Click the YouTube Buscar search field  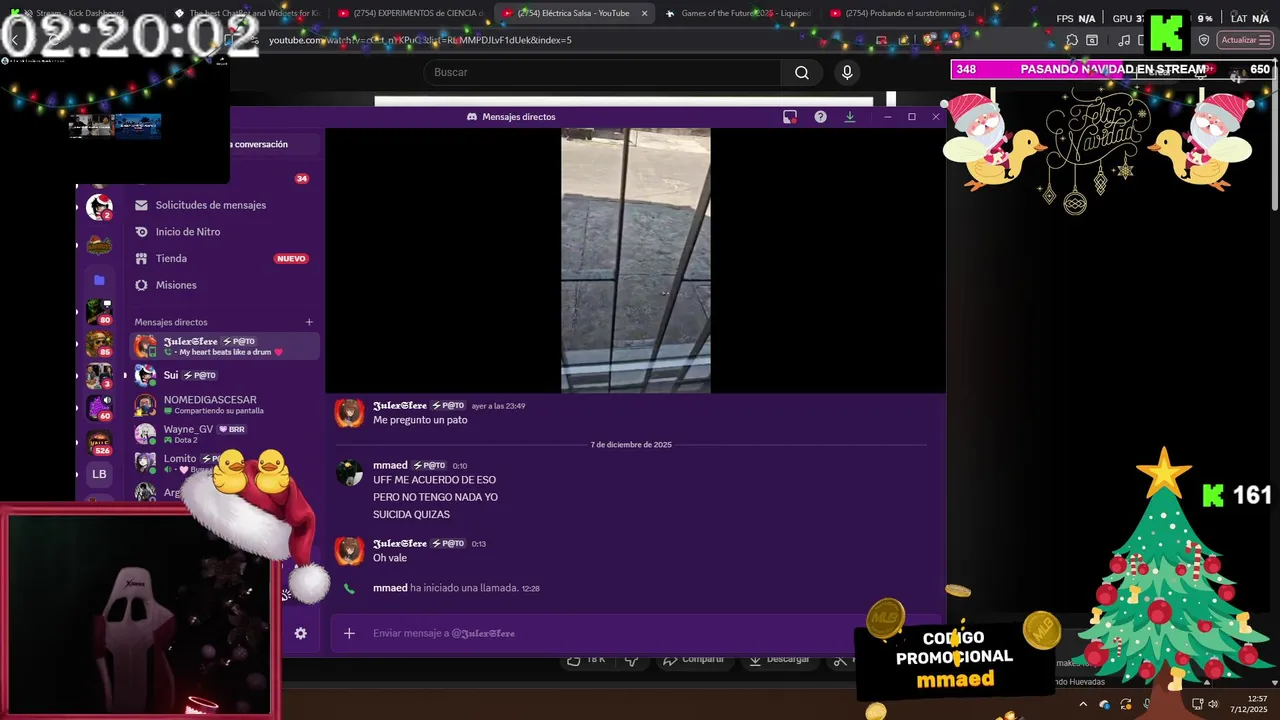pos(603,72)
